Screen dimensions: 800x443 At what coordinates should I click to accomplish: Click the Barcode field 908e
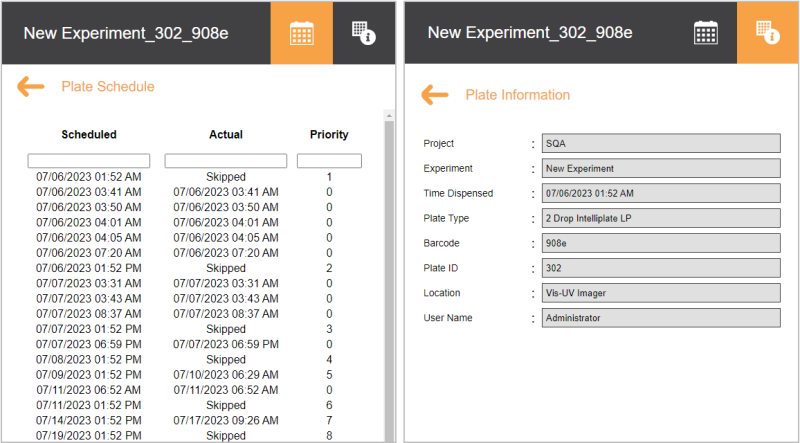[x=661, y=243]
